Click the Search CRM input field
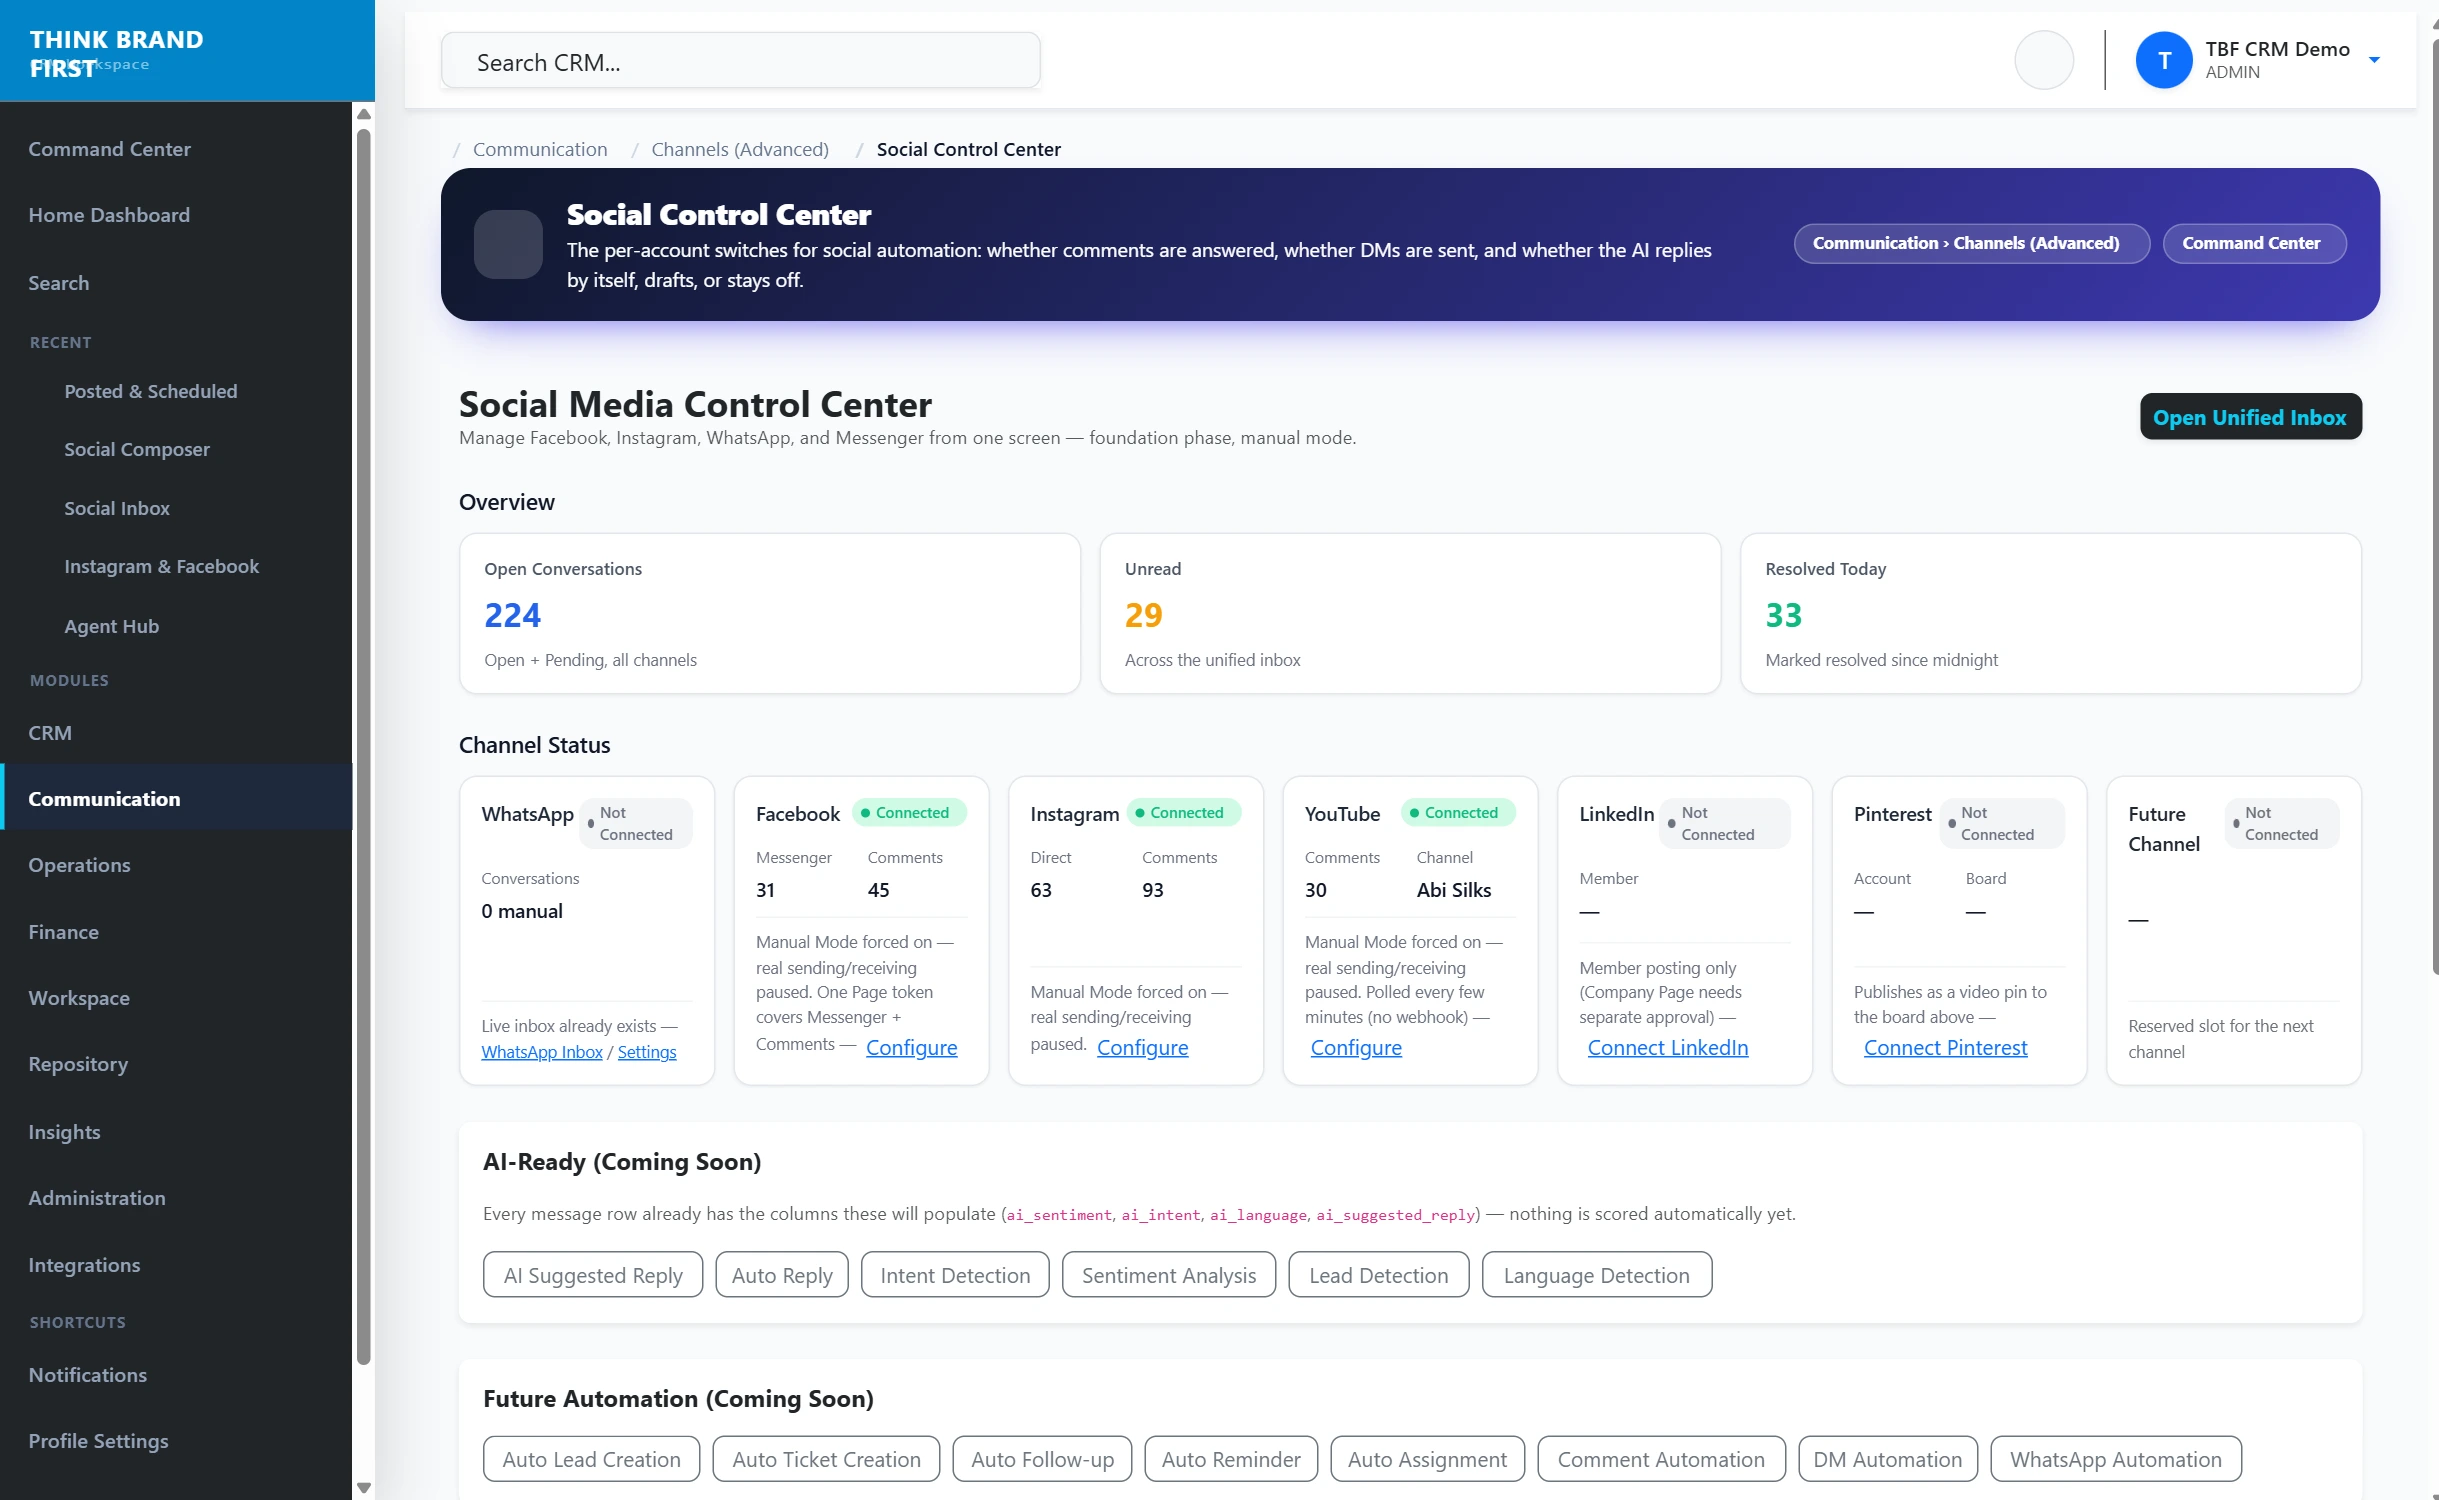 click(x=740, y=61)
